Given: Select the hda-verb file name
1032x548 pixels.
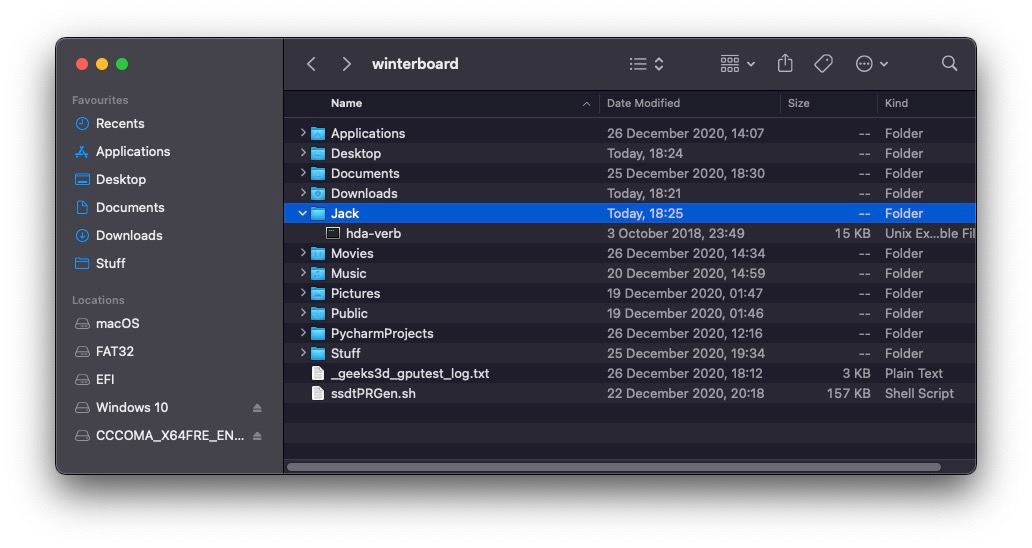Looking at the screenshot, I should pos(373,234).
